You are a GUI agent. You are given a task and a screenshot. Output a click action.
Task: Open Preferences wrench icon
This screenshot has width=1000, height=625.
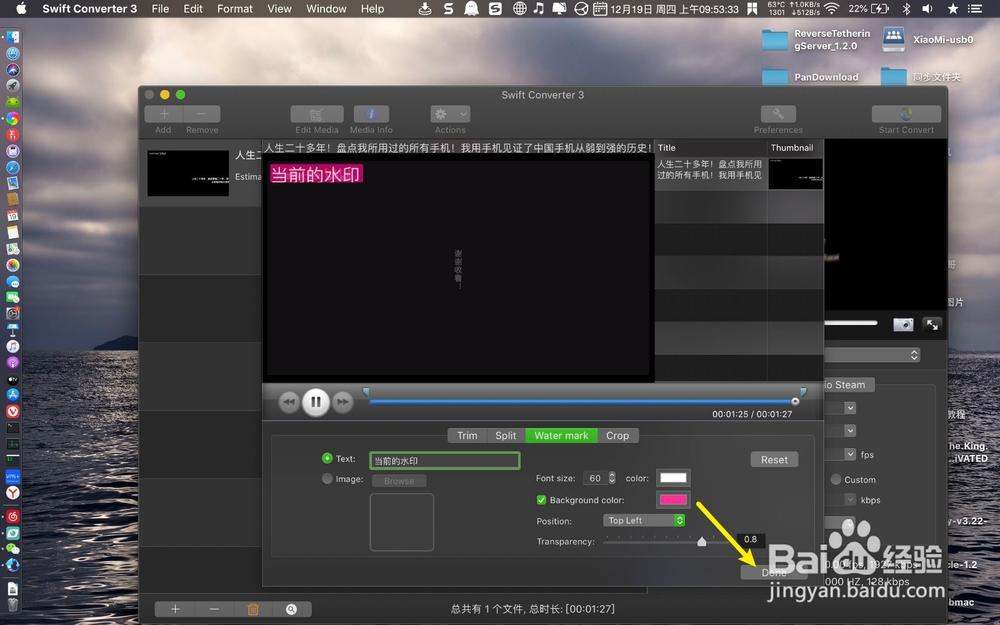click(778, 114)
